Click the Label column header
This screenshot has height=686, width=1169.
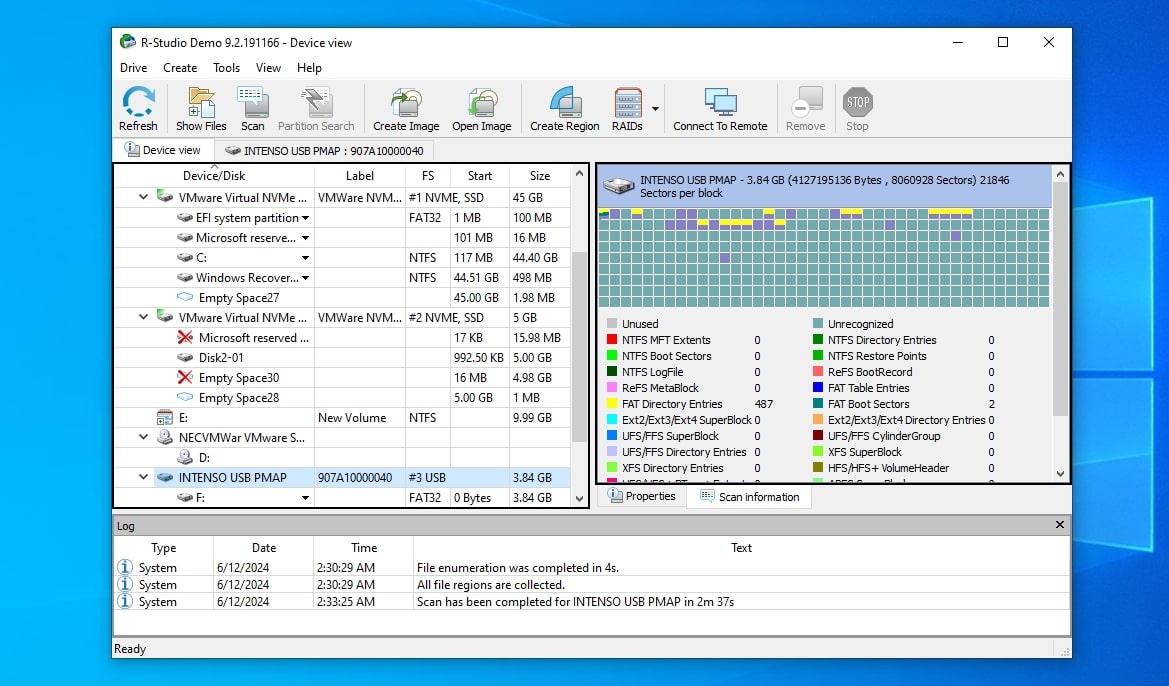(x=359, y=176)
